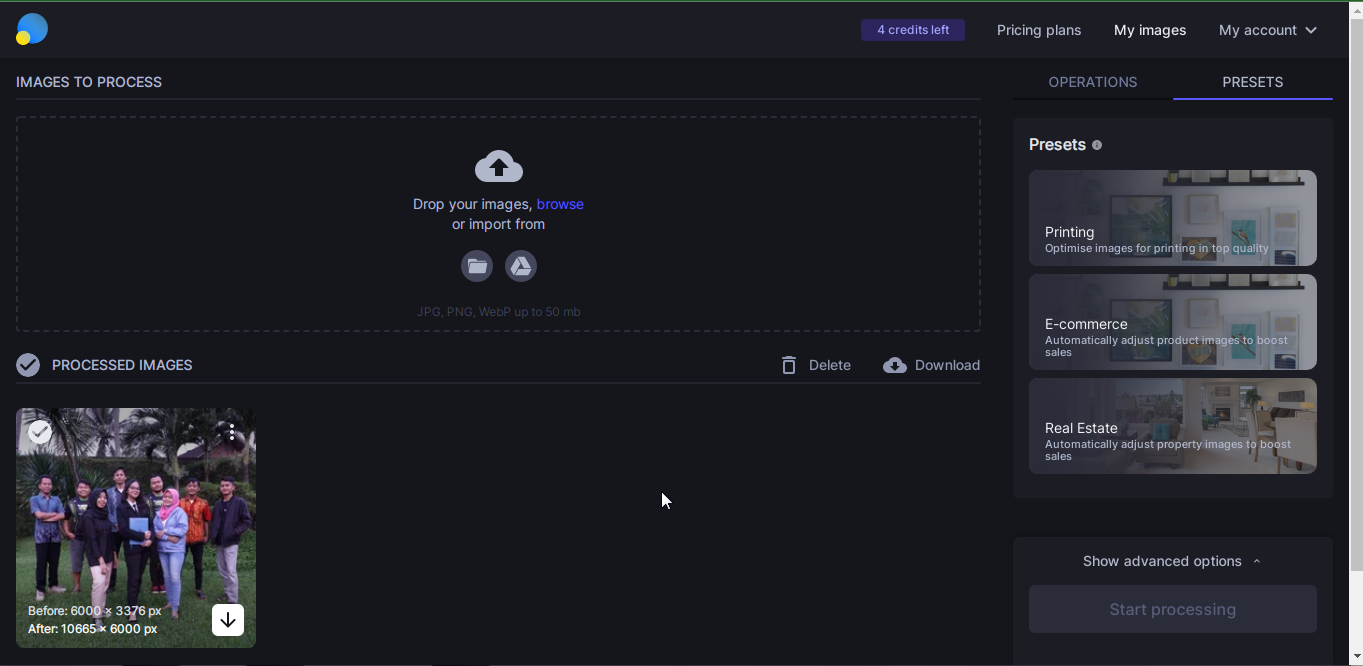This screenshot has height=666, width=1363.
Task: Click the 'IMAGES TO PROCESS' heading
Action: pyautogui.click(x=89, y=82)
